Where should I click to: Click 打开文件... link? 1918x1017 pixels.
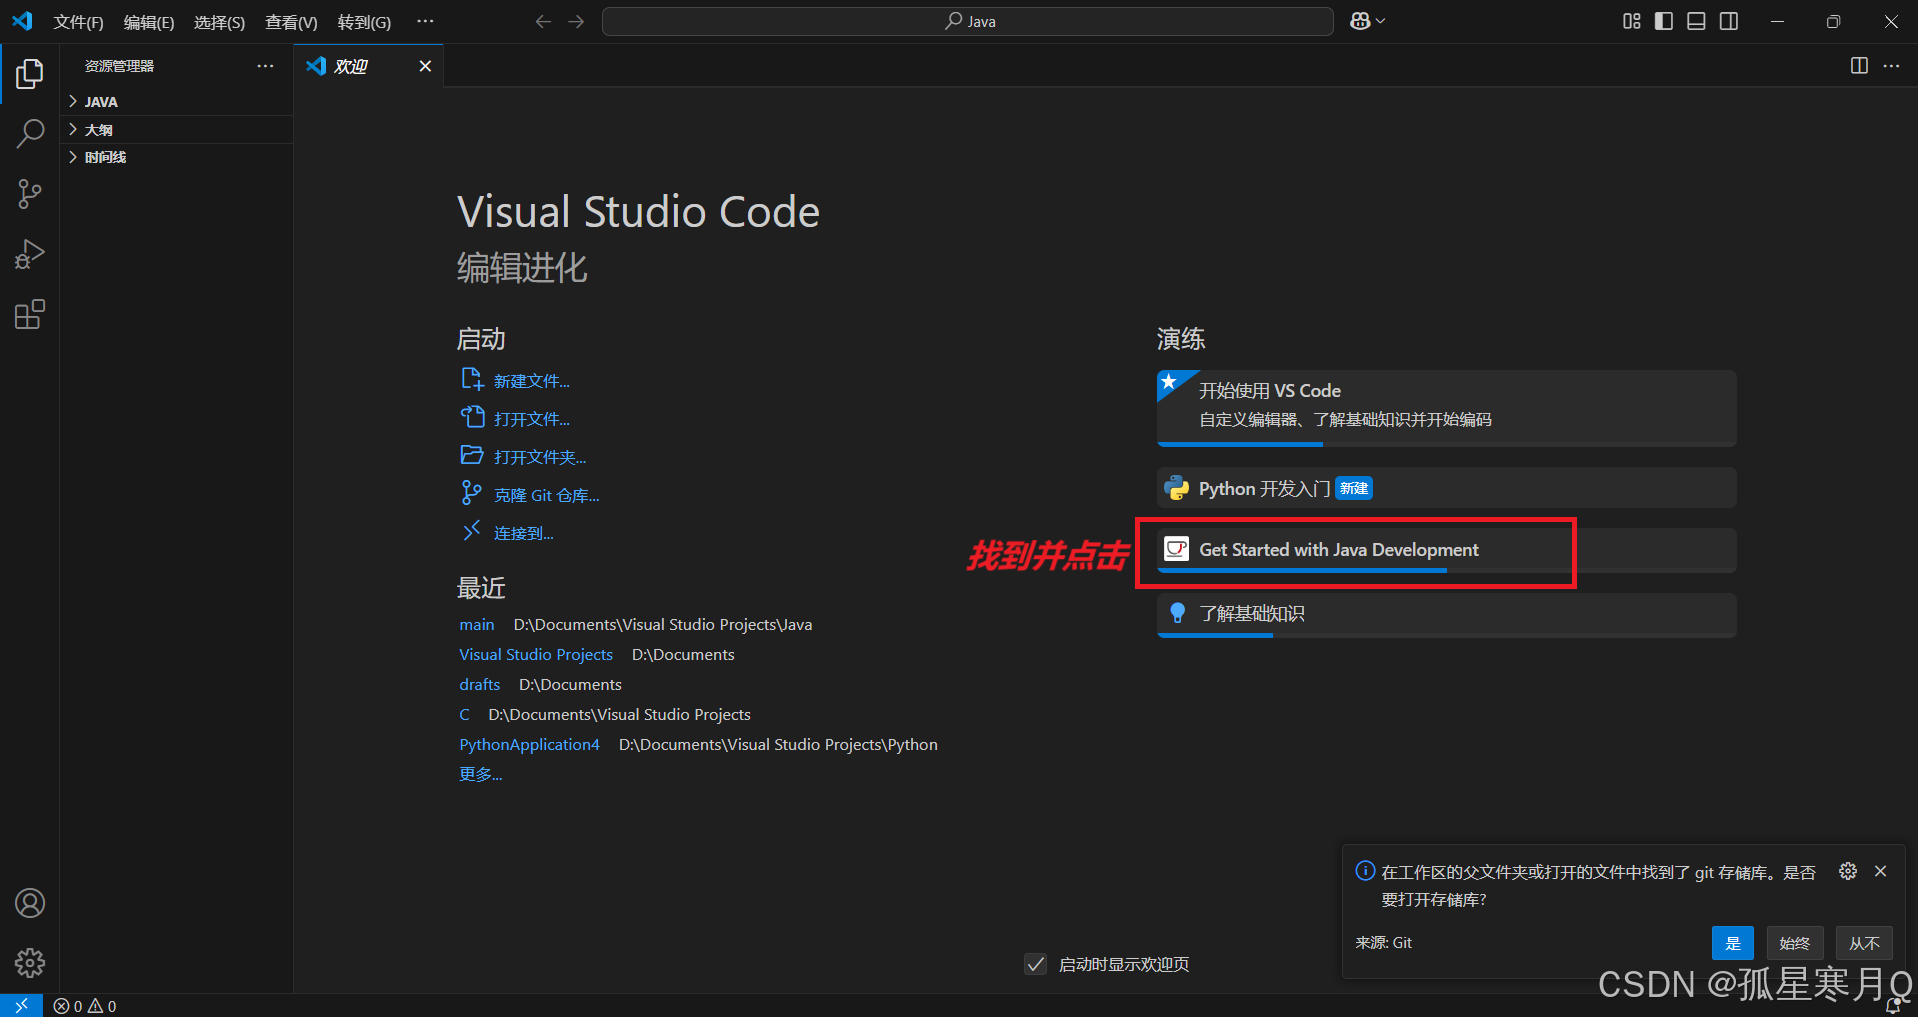tap(531, 419)
